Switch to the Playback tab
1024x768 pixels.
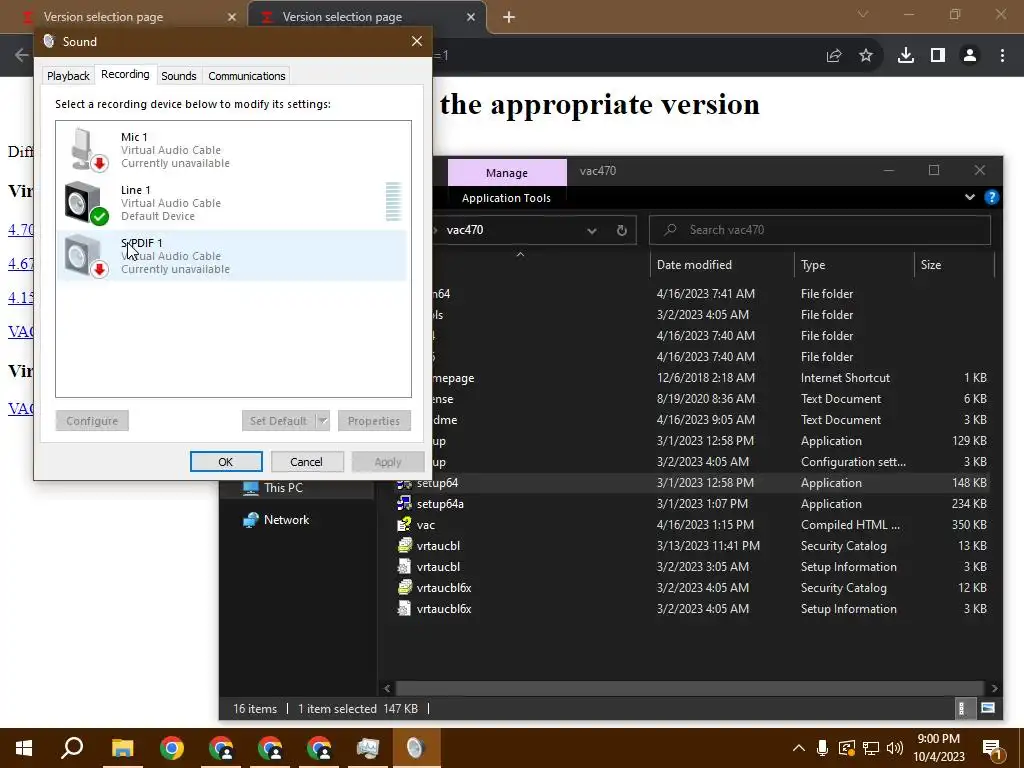coord(68,76)
